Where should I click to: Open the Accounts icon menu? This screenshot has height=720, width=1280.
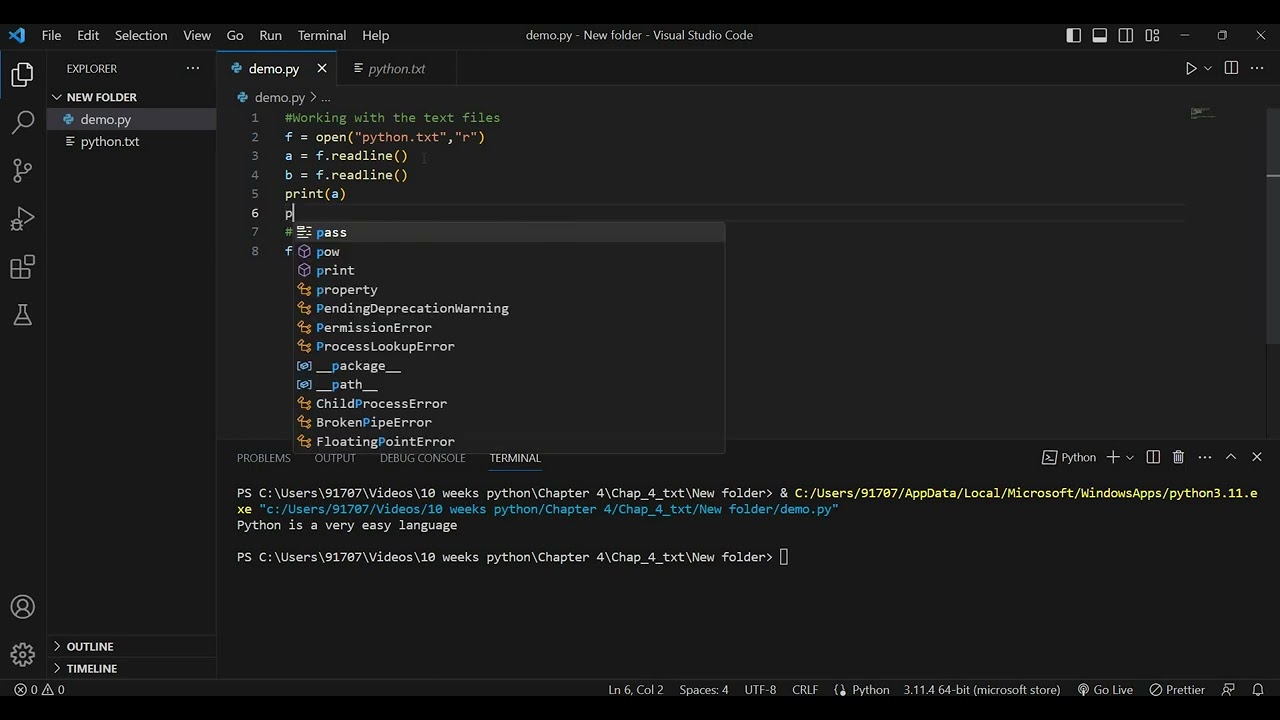coord(22,607)
